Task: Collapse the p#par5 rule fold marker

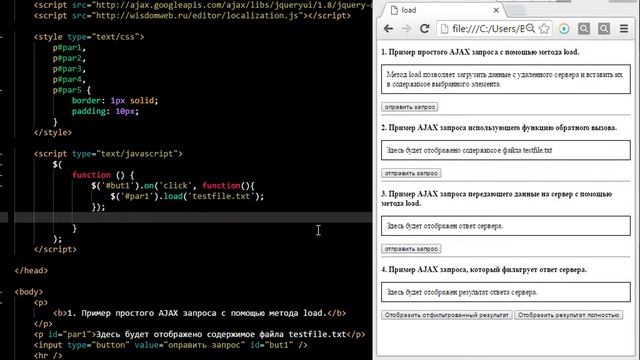Action: click(x=2, y=90)
